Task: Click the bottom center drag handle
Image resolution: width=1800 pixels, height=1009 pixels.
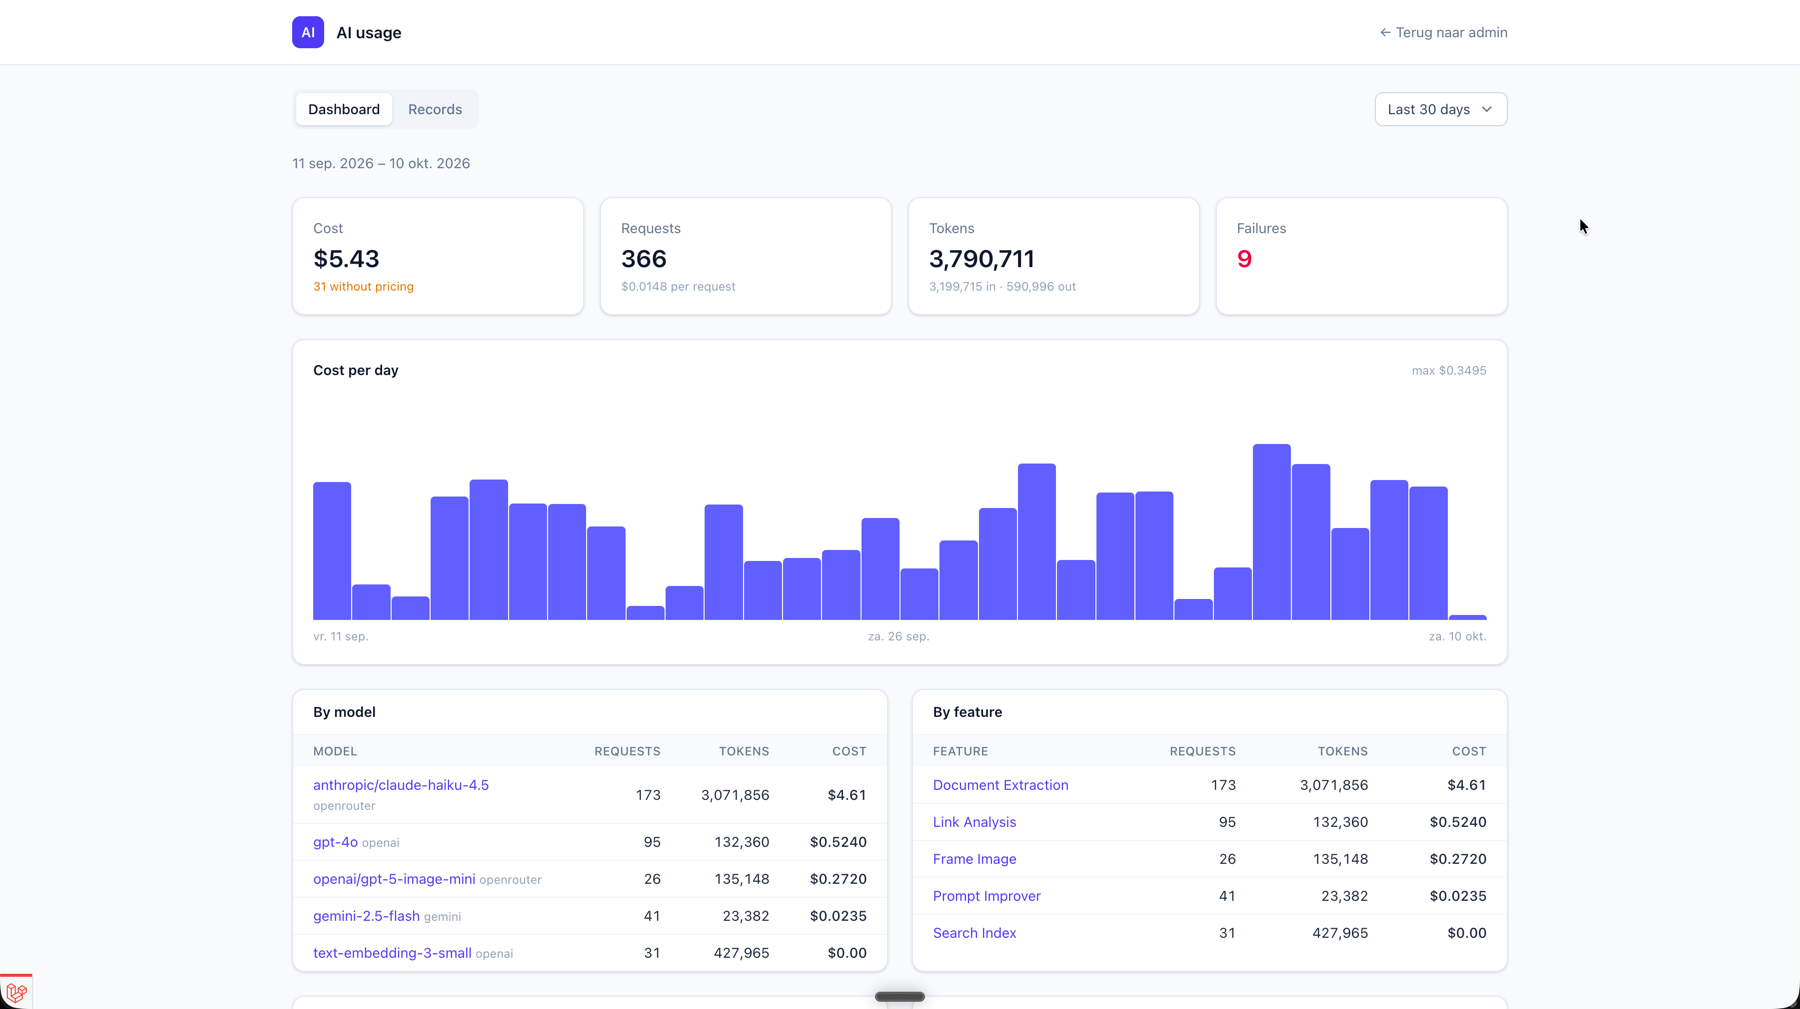Action: coord(900,997)
